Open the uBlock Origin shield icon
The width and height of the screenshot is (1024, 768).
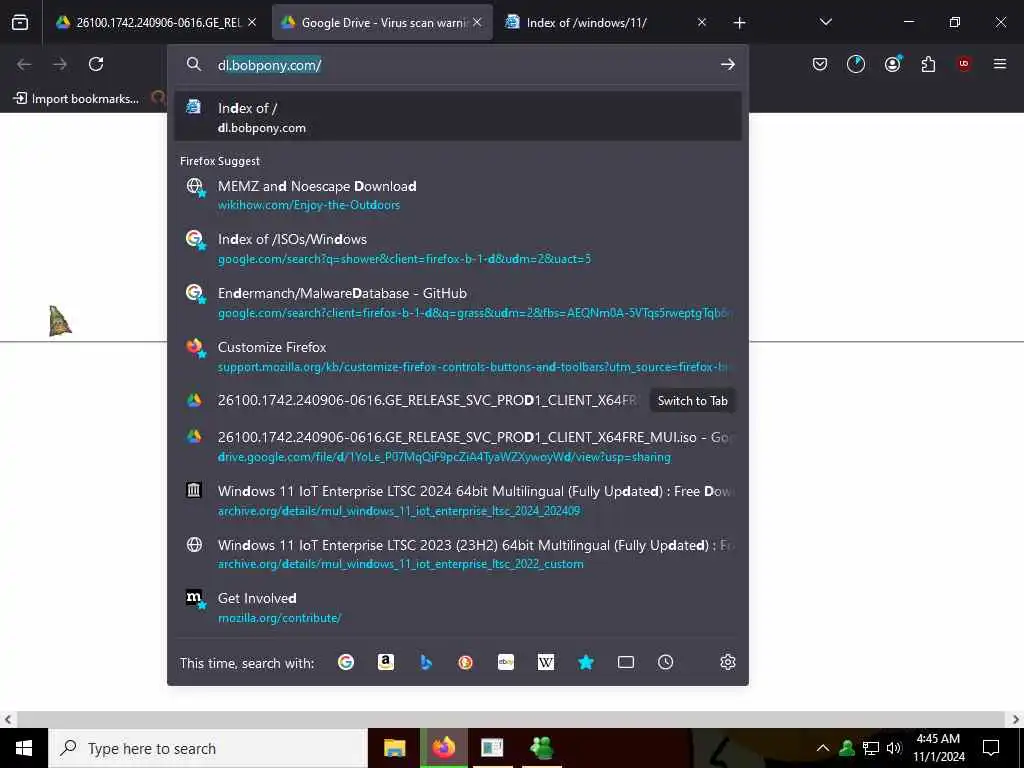(x=964, y=64)
